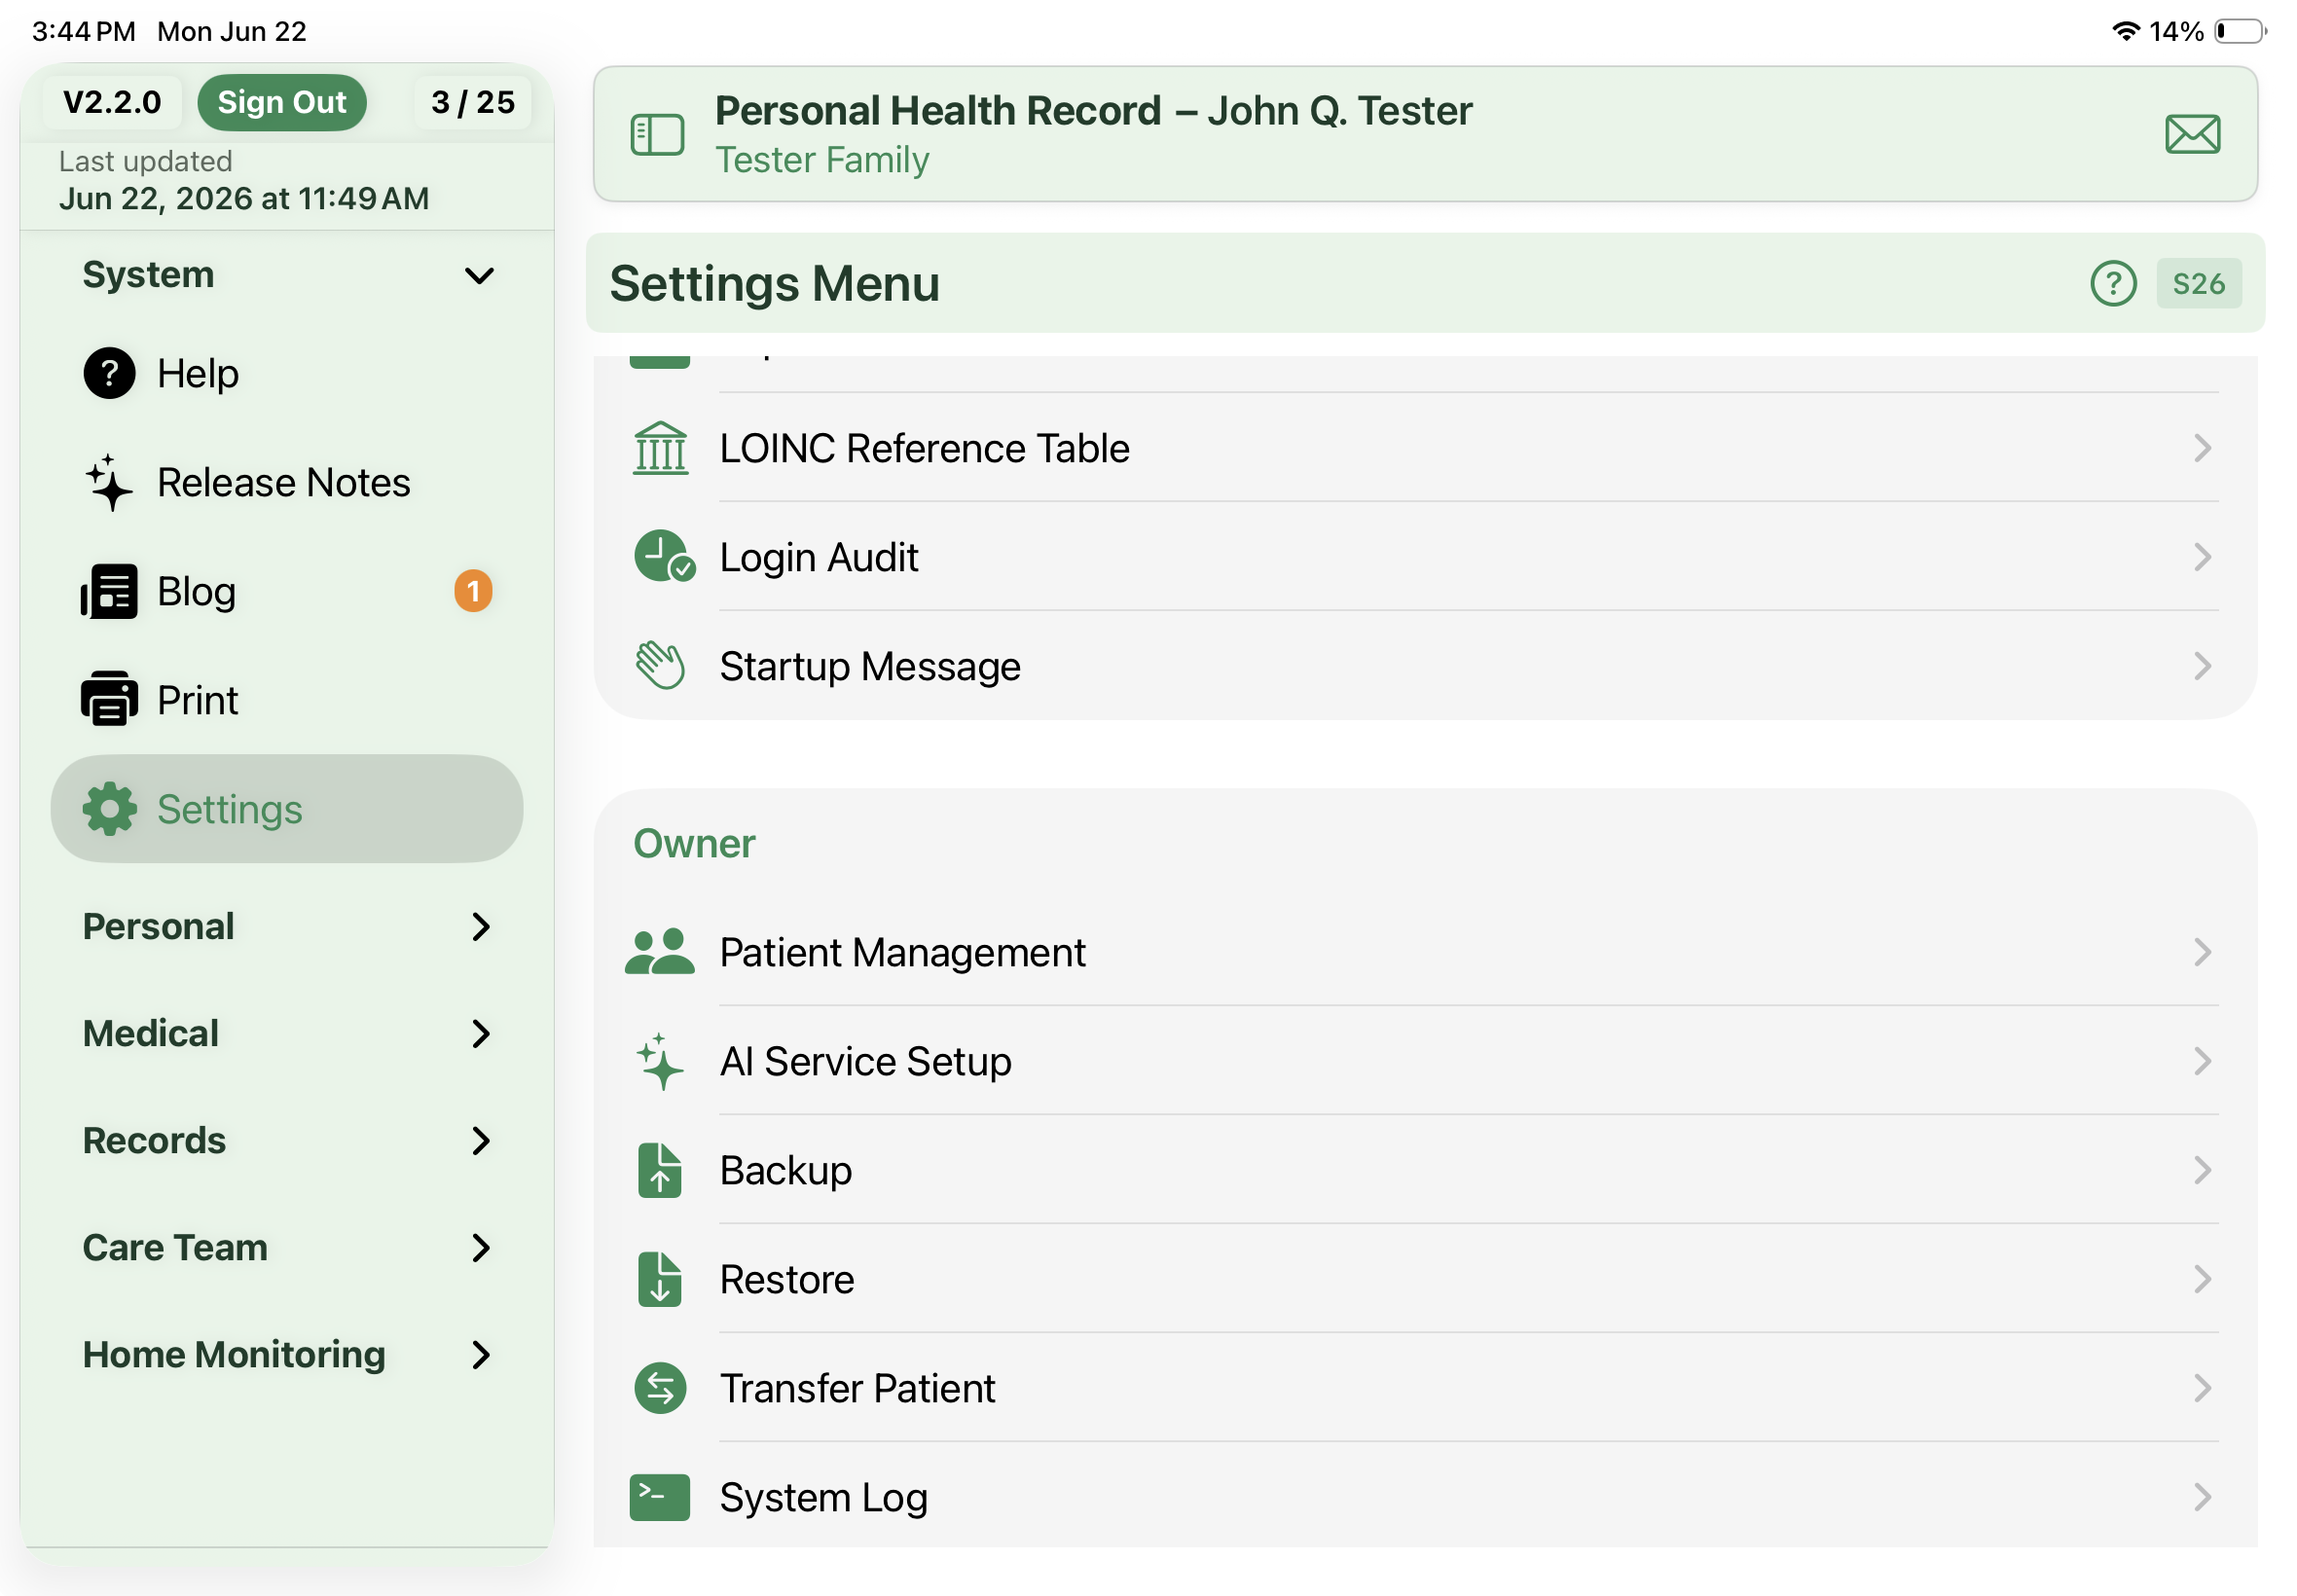The height and width of the screenshot is (1596, 2297).
Task: Open the AI Service Setup row
Action: coord(1424,1061)
